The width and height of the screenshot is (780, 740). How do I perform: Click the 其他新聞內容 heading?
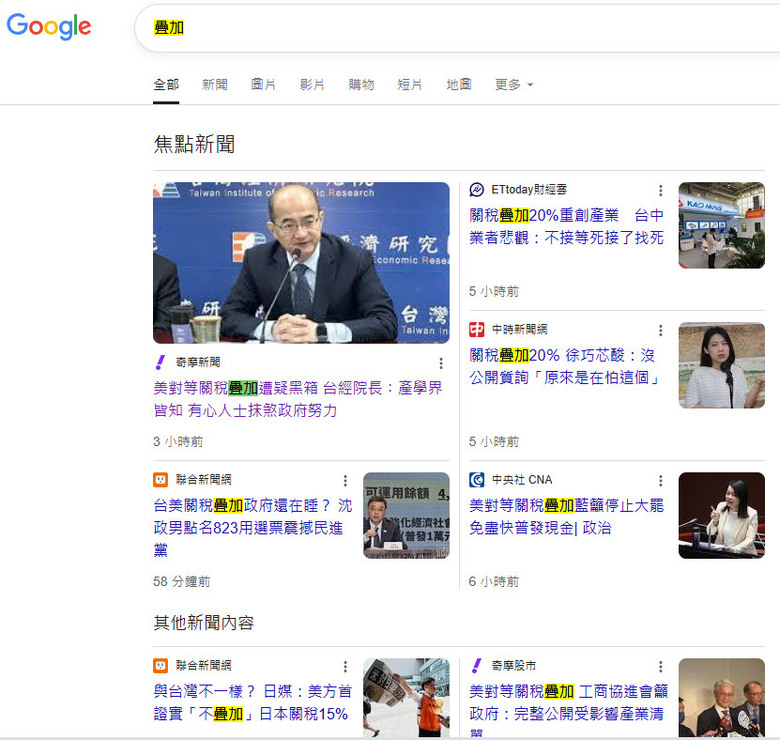(204, 623)
